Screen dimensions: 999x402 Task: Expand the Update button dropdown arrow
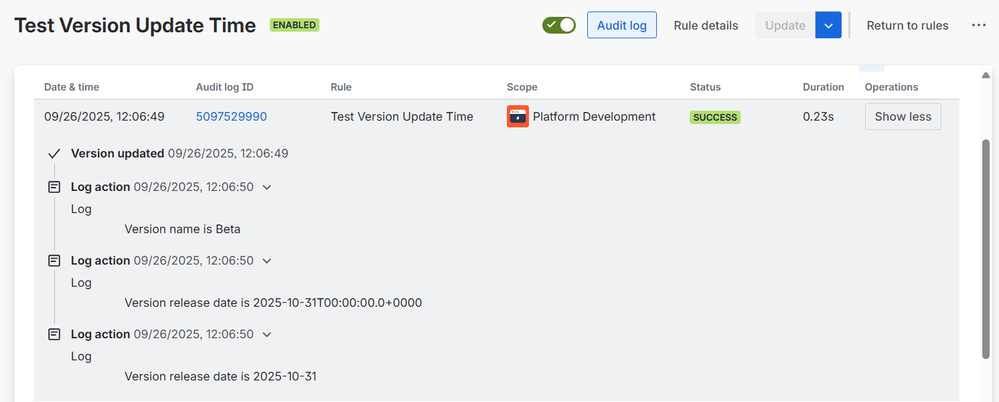828,25
